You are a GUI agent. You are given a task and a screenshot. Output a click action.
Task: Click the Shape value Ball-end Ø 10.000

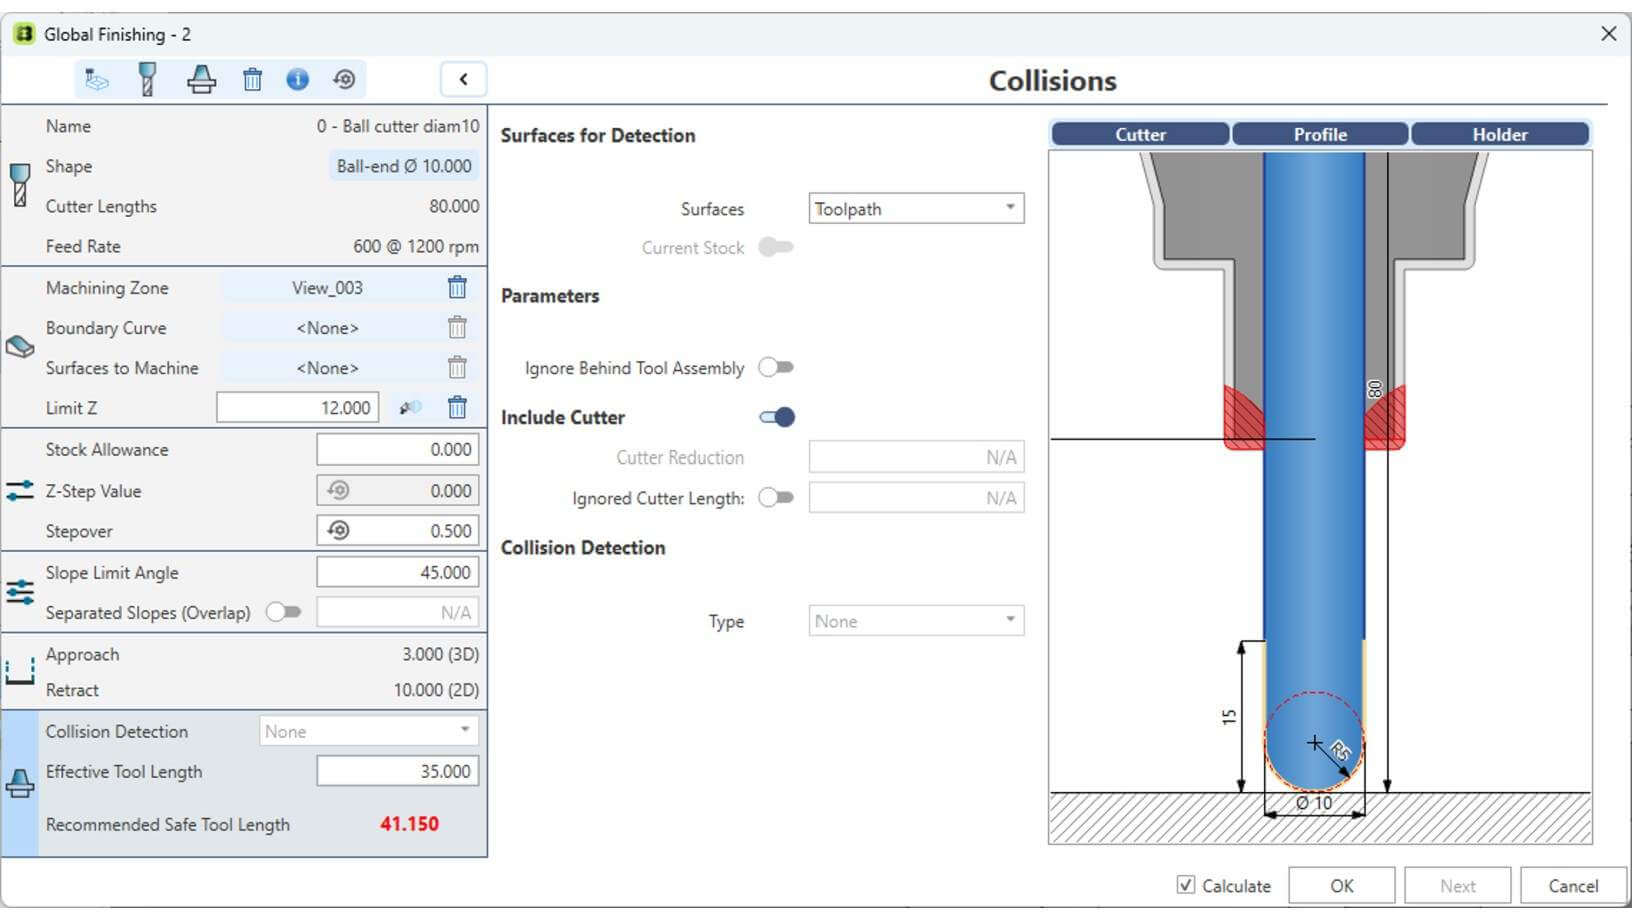pyautogui.click(x=403, y=166)
